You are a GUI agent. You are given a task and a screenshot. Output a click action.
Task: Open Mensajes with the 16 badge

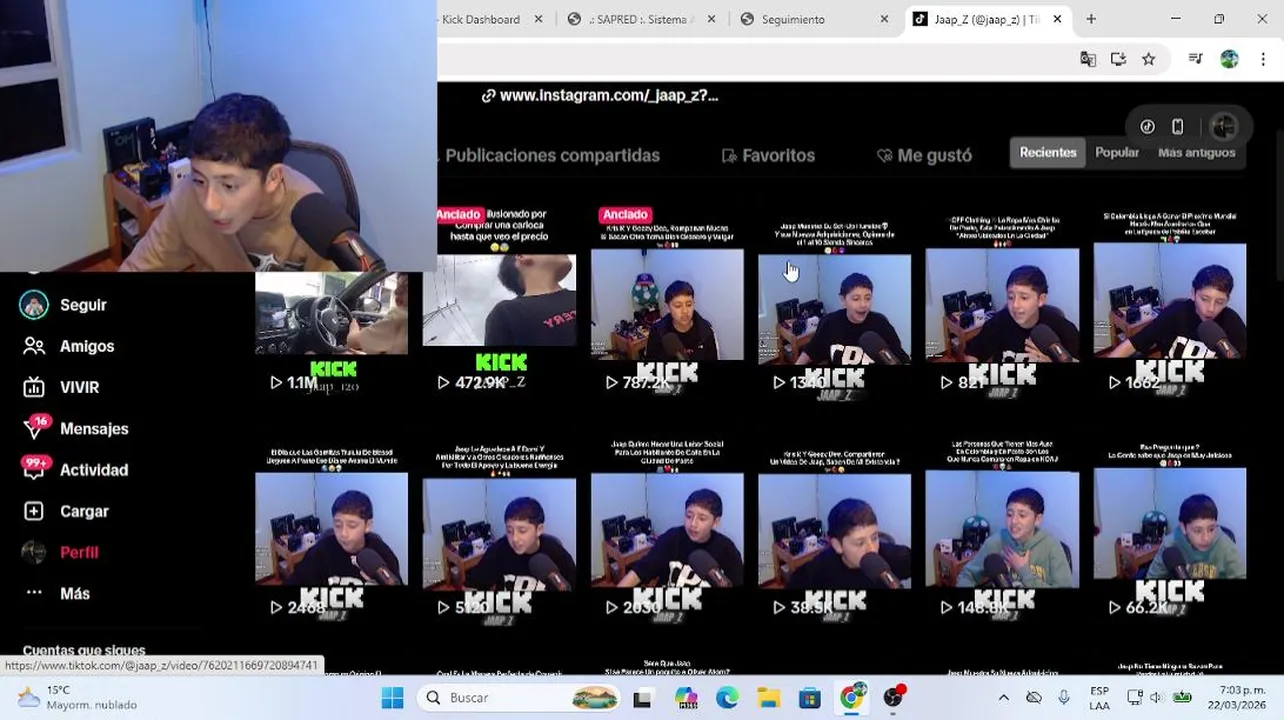pyautogui.click(x=75, y=428)
